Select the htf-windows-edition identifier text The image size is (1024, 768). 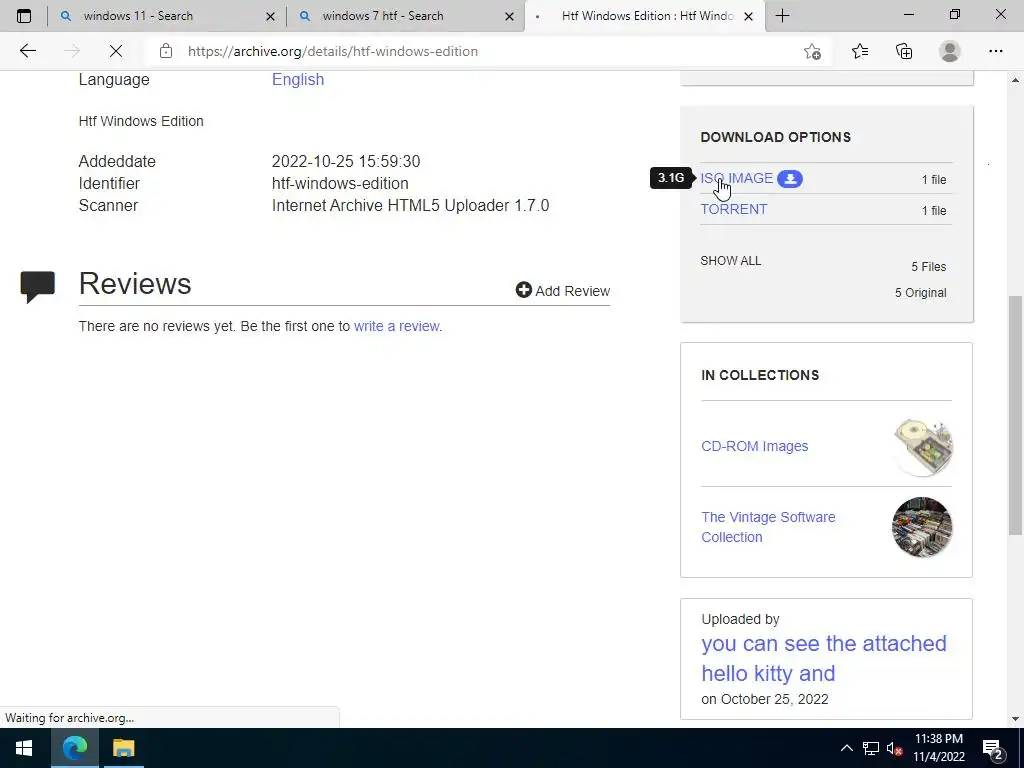(x=340, y=184)
